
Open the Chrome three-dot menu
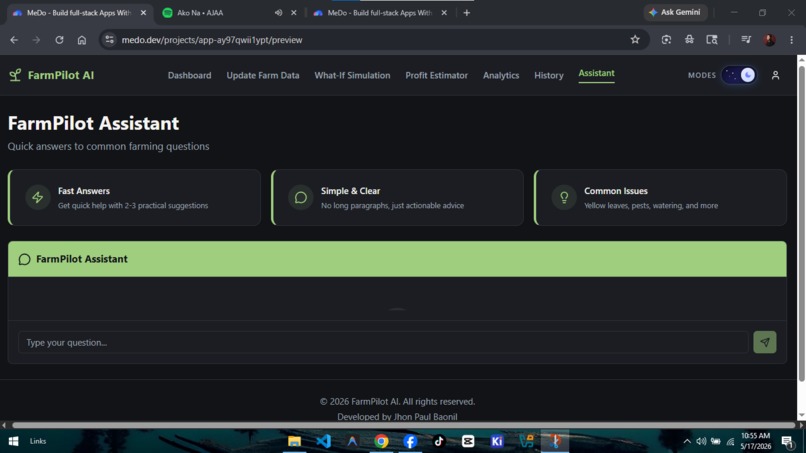[x=791, y=40]
